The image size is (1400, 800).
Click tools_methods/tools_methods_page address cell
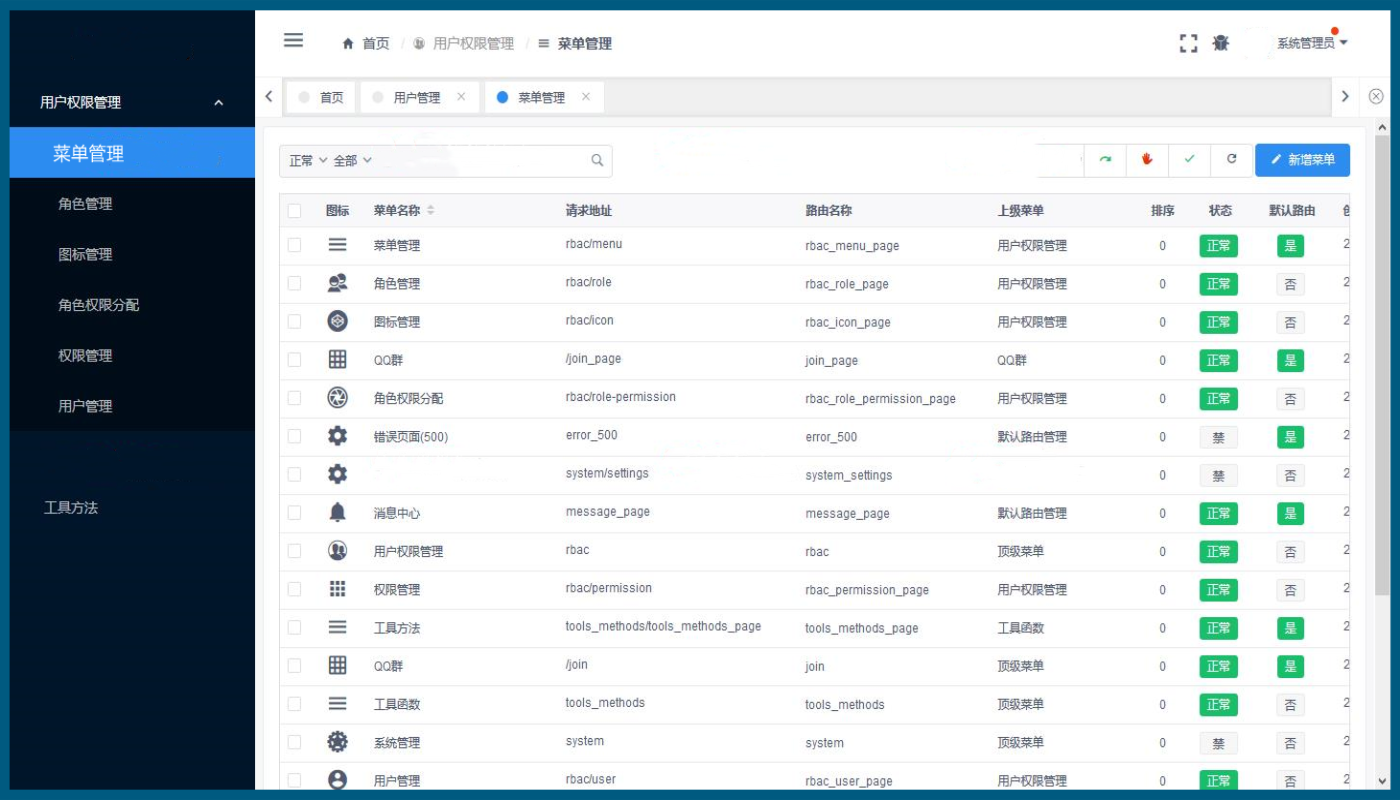(663, 627)
